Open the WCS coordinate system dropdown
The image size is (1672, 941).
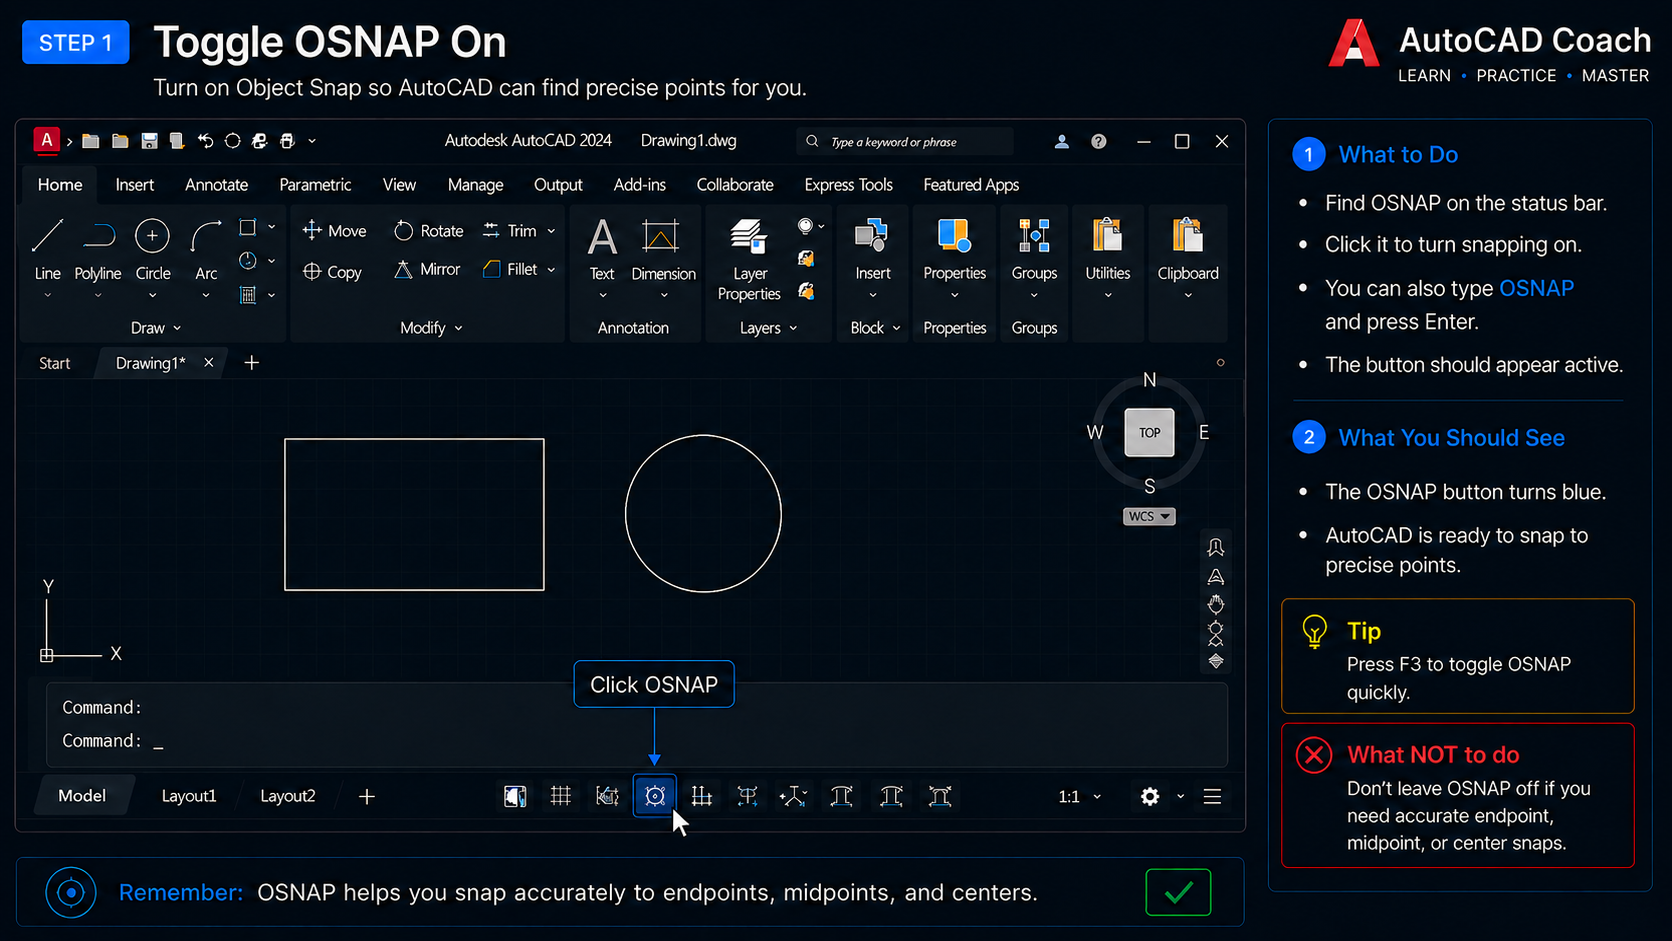coord(1149,516)
